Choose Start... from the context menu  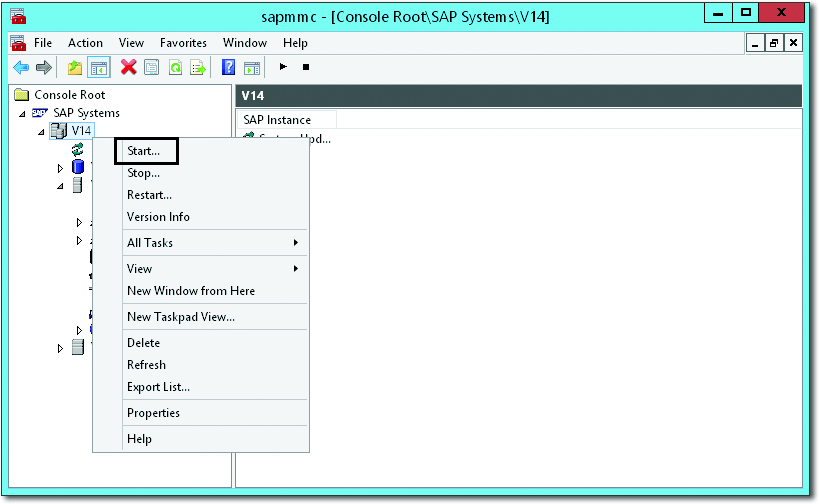coord(146,151)
